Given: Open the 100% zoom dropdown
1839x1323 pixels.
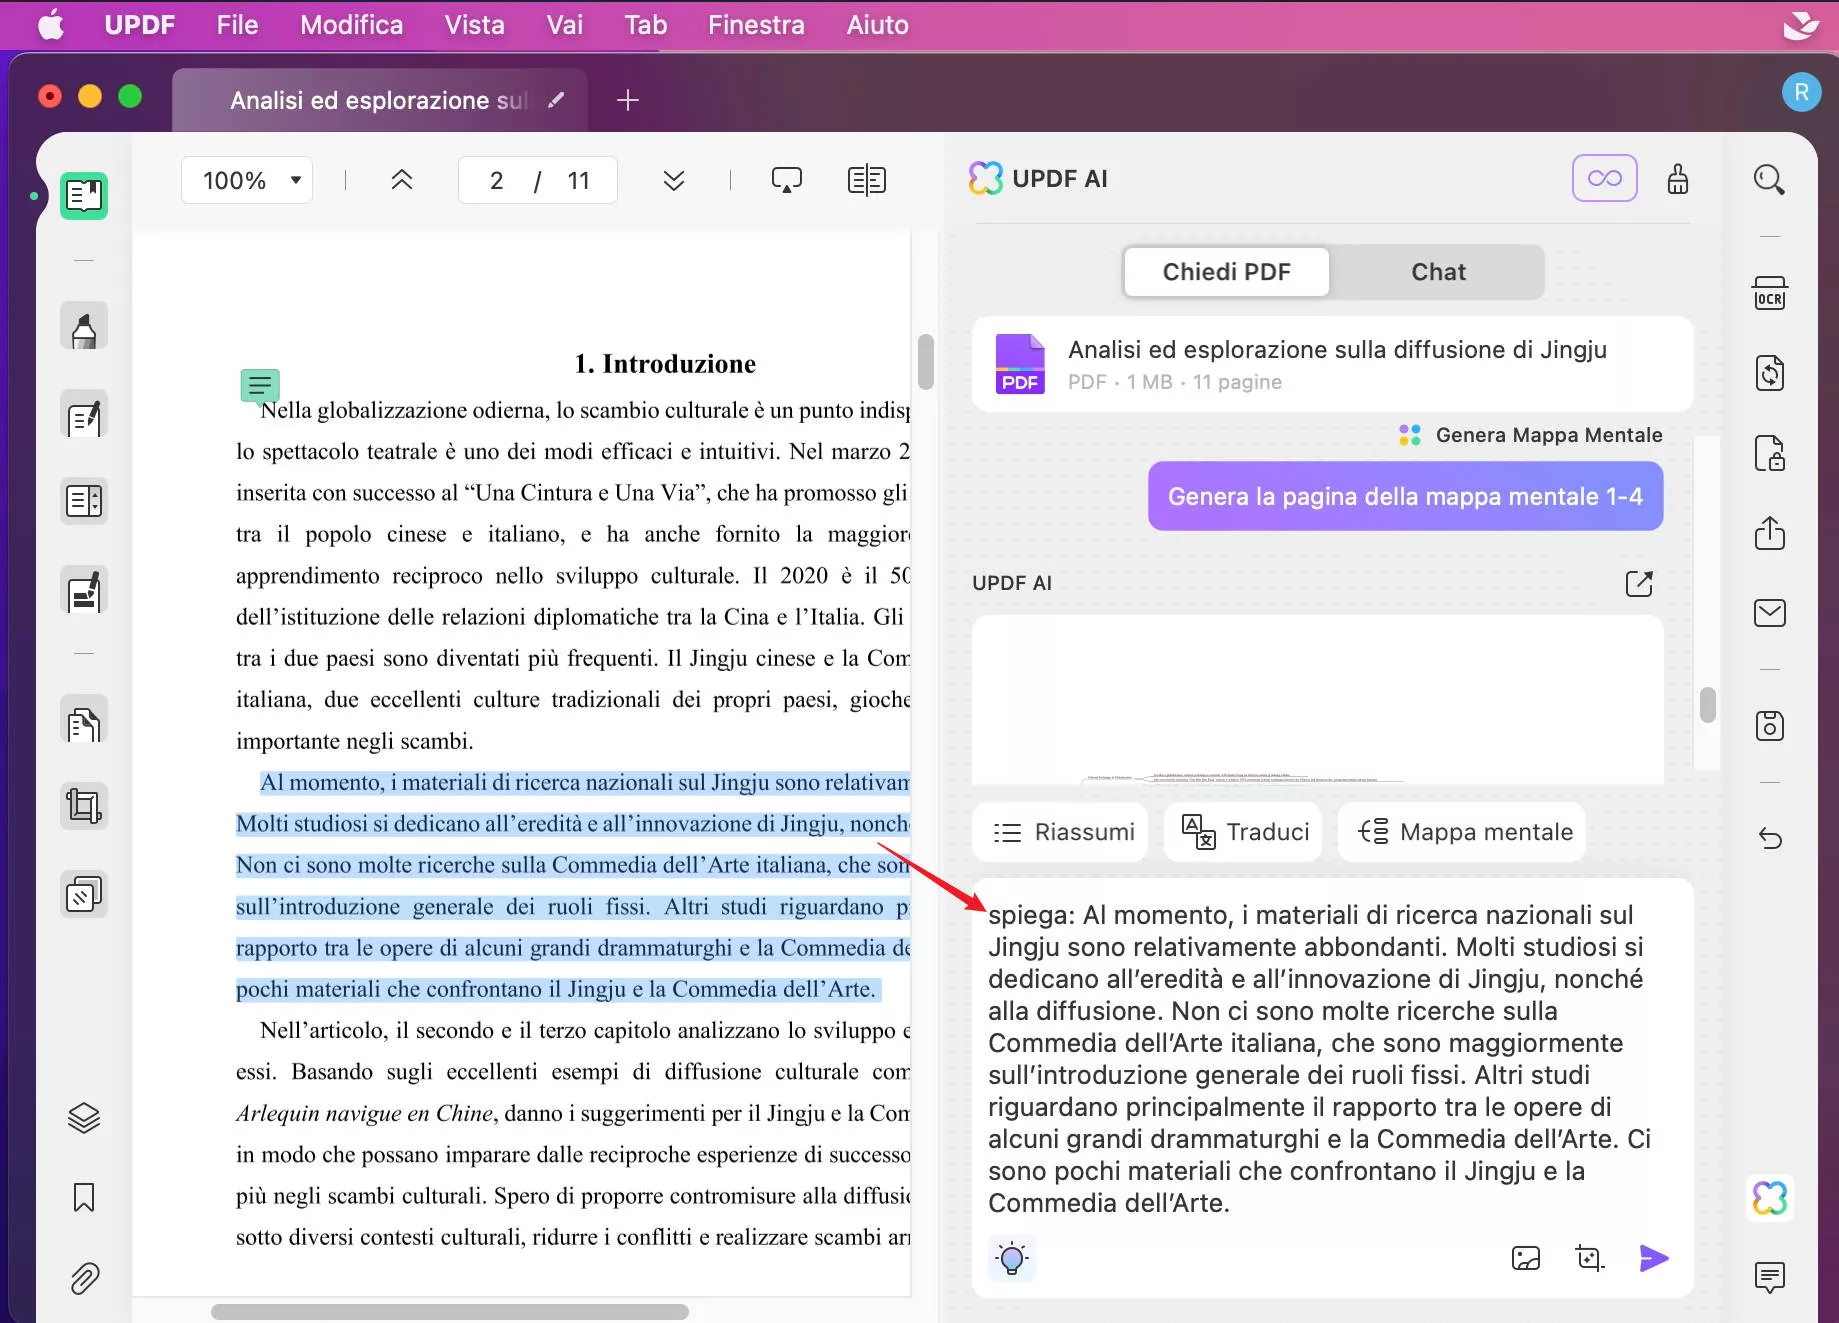Looking at the screenshot, I should [x=247, y=180].
